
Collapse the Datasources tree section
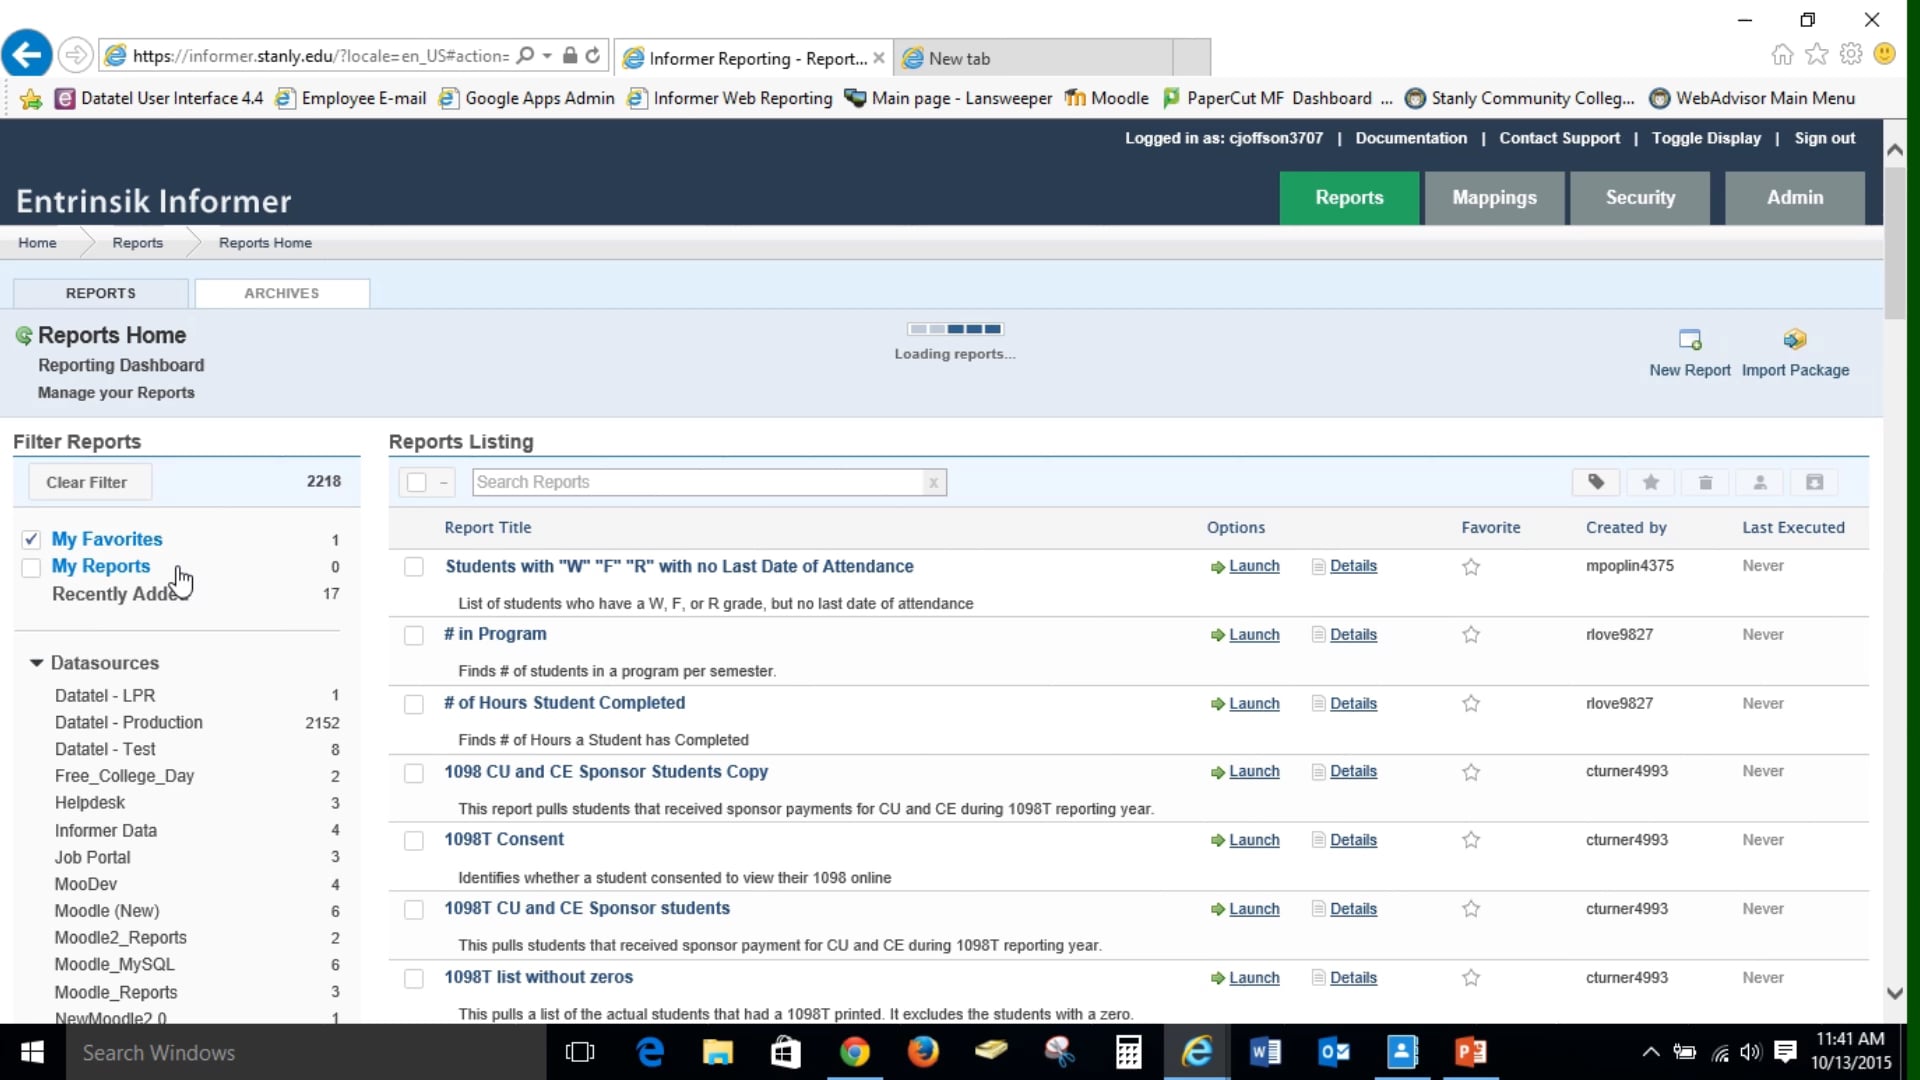click(x=37, y=663)
